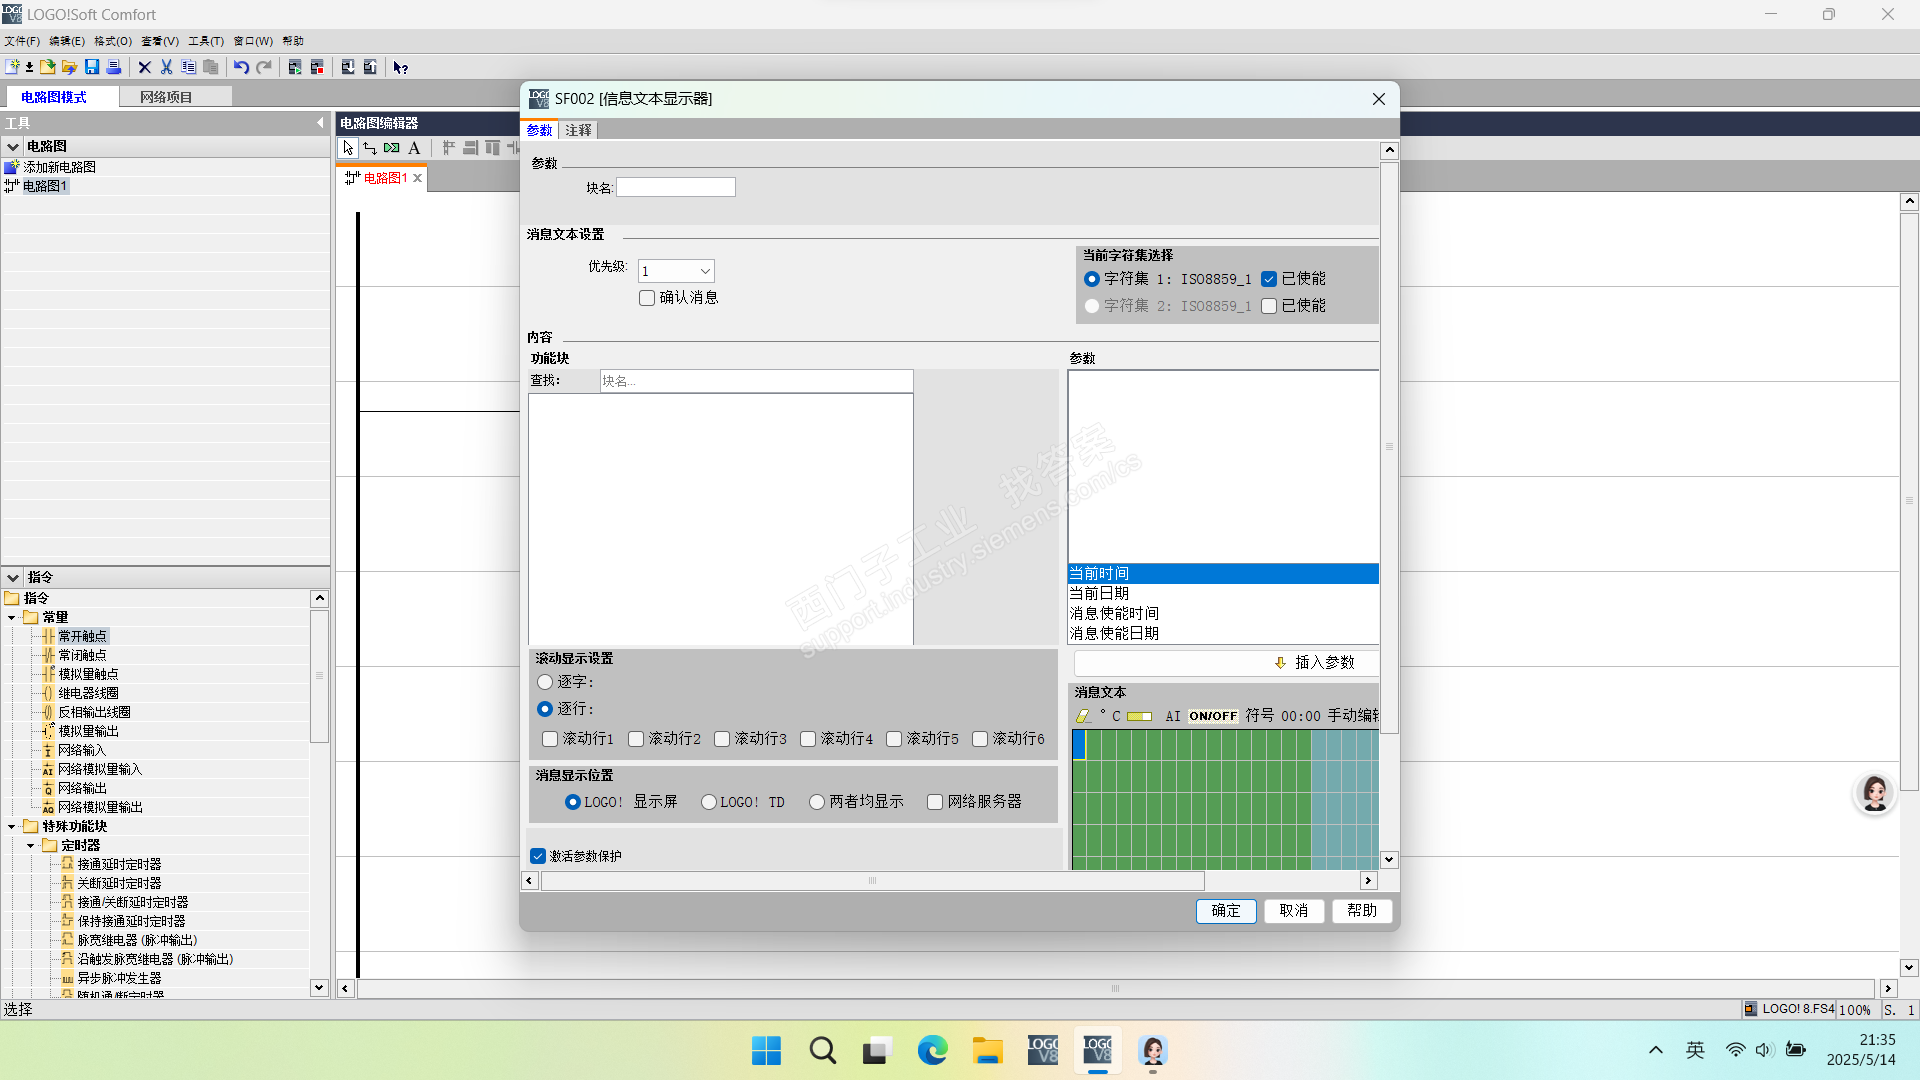Check the 确认消息 checkbox
Viewport: 1920px width, 1080px height.
click(x=647, y=298)
